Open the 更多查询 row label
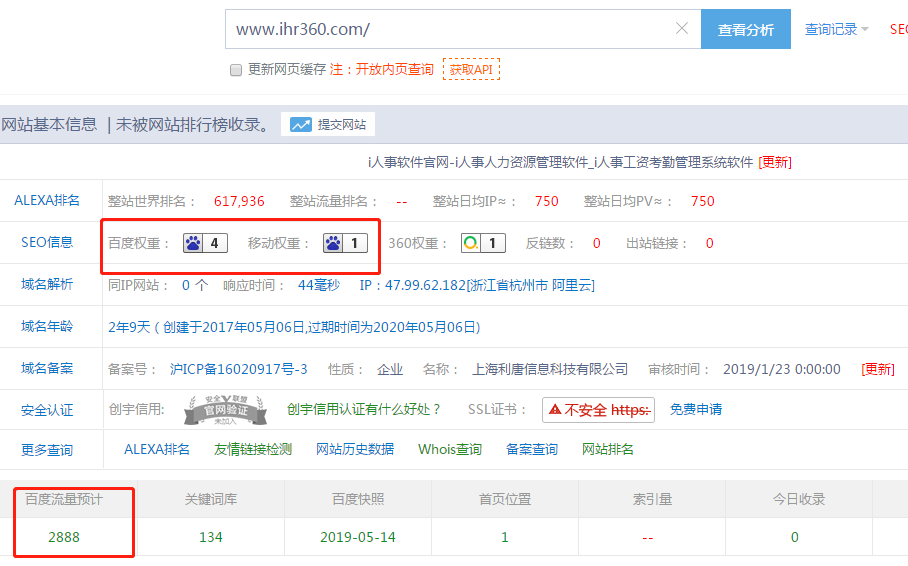The width and height of the screenshot is (908, 566). click(x=47, y=450)
